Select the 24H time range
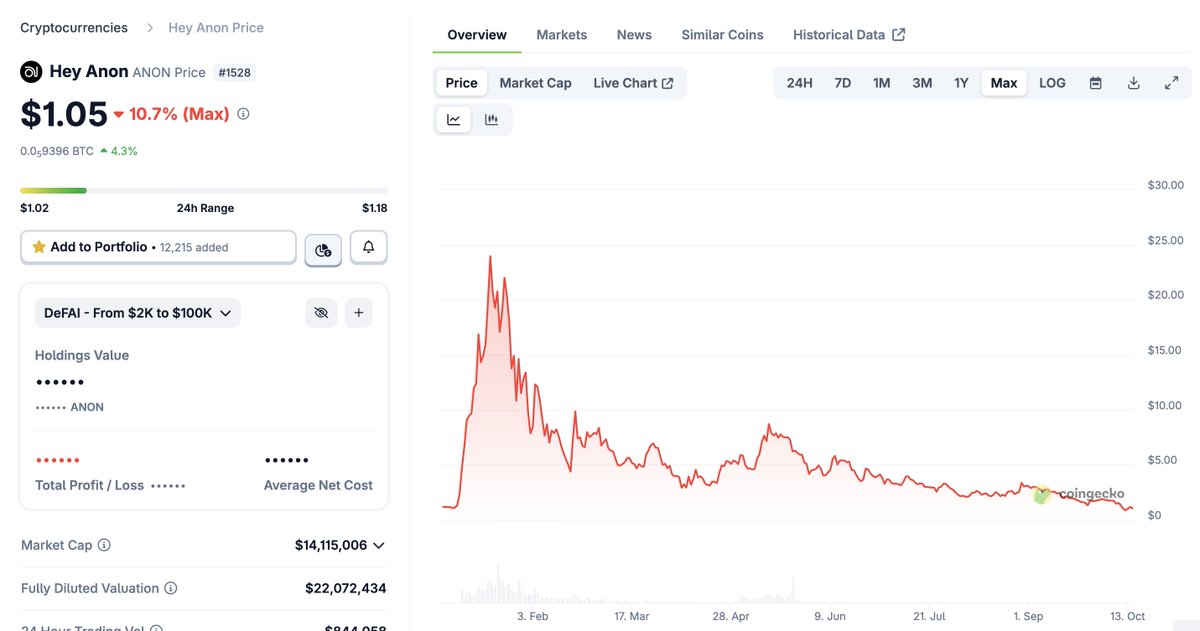The height and width of the screenshot is (631, 1200). pos(799,83)
